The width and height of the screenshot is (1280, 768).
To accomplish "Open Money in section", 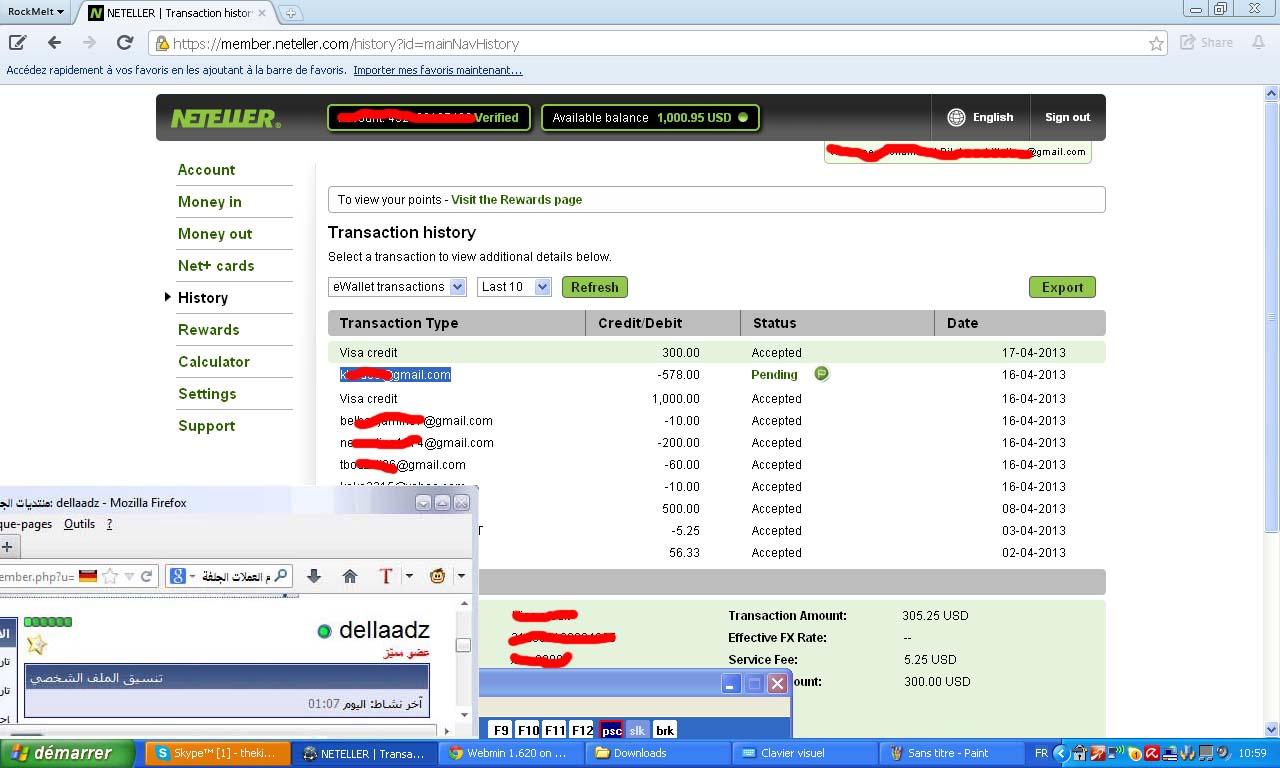I will pyautogui.click(x=209, y=202).
